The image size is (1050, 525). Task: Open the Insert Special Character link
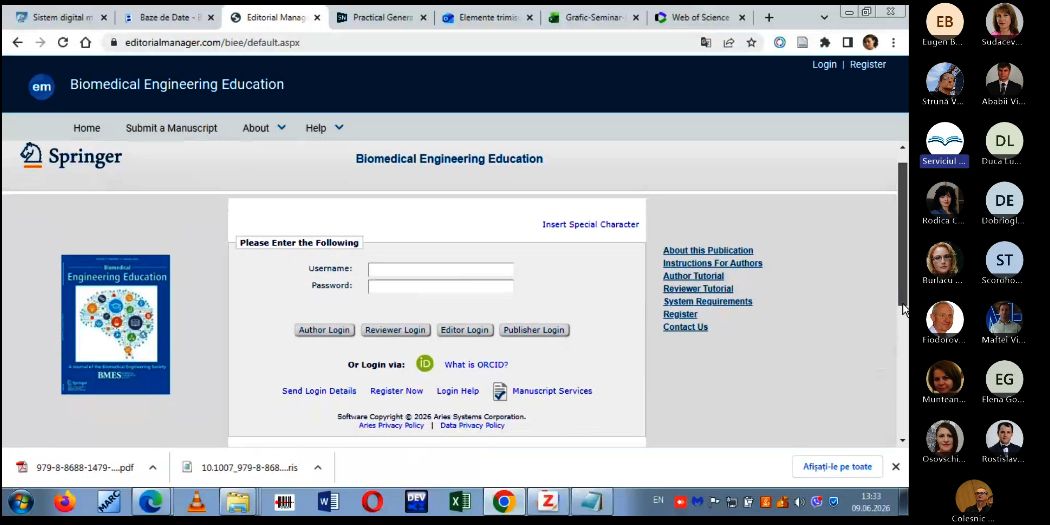click(x=591, y=224)
